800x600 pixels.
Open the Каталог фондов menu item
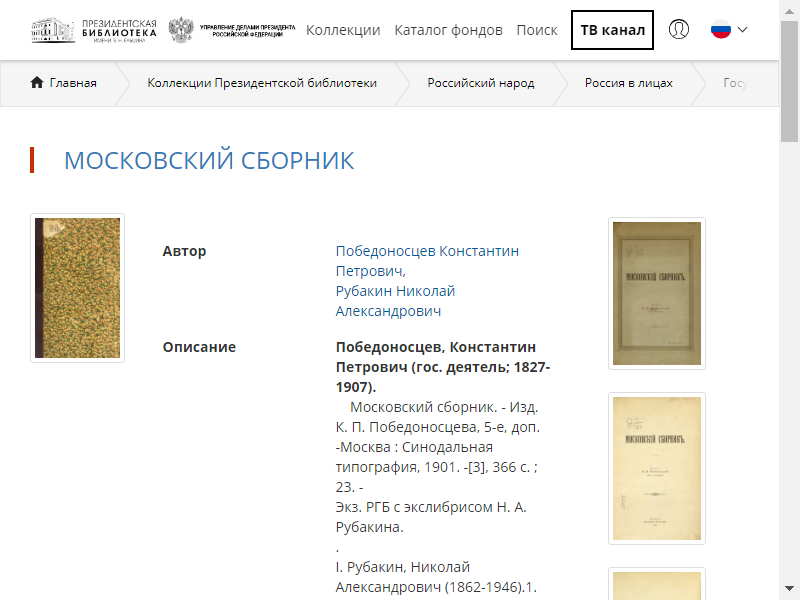point(448,30)
